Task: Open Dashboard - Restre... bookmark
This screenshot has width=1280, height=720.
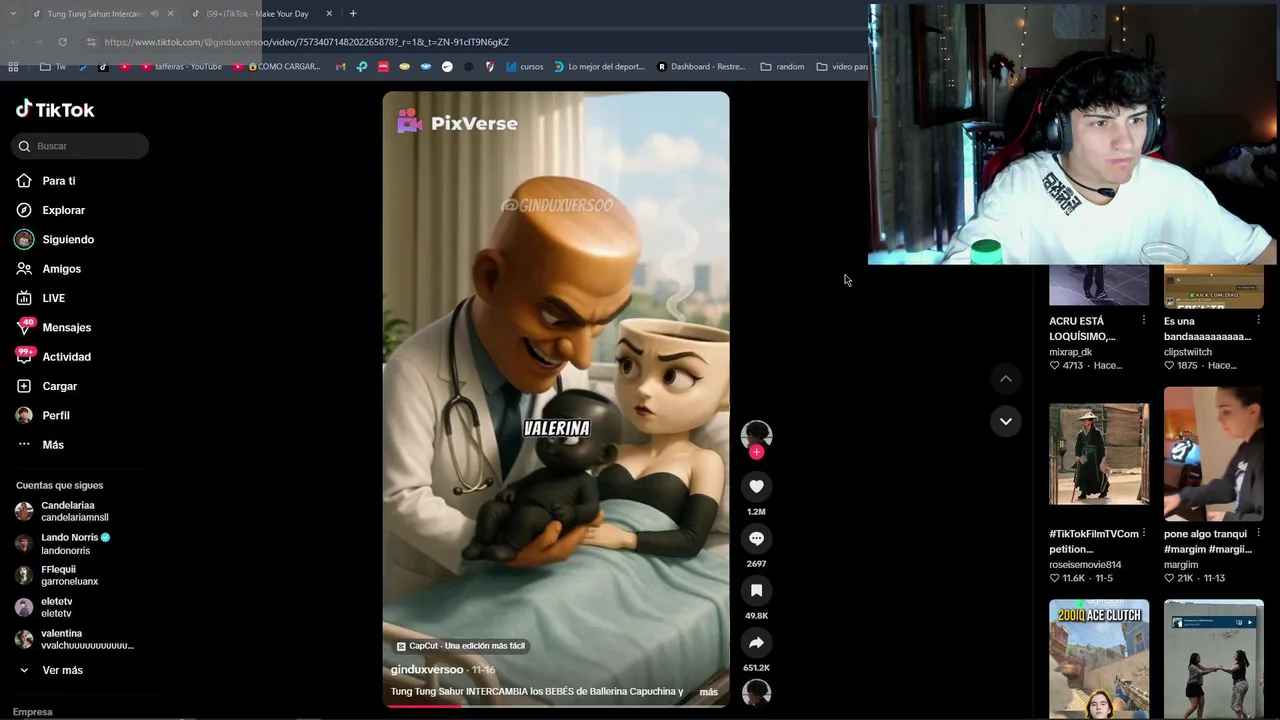Action: [701, 67]
